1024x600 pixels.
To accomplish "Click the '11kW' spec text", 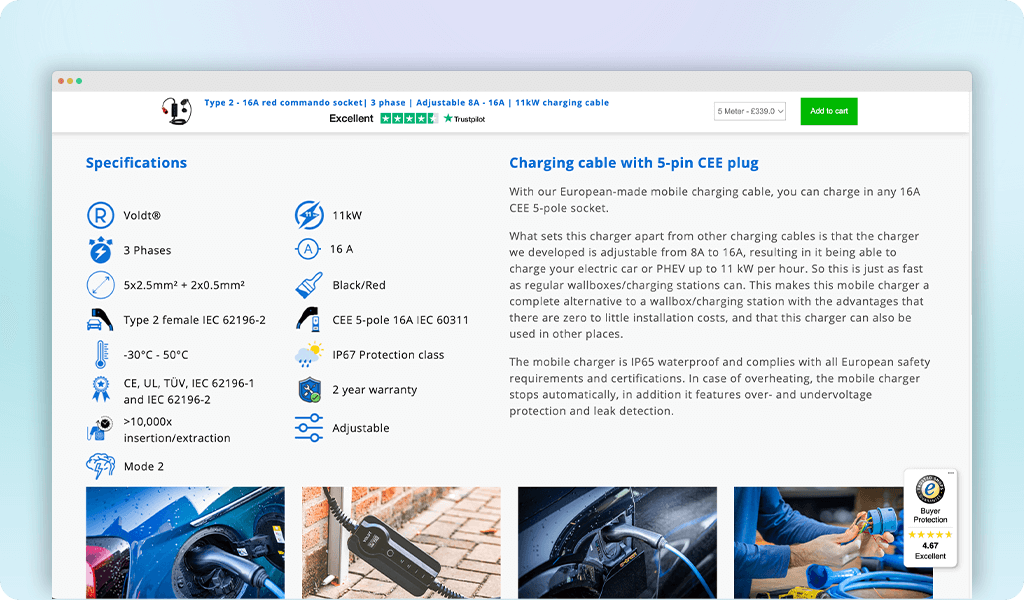I will click(347, 215).
